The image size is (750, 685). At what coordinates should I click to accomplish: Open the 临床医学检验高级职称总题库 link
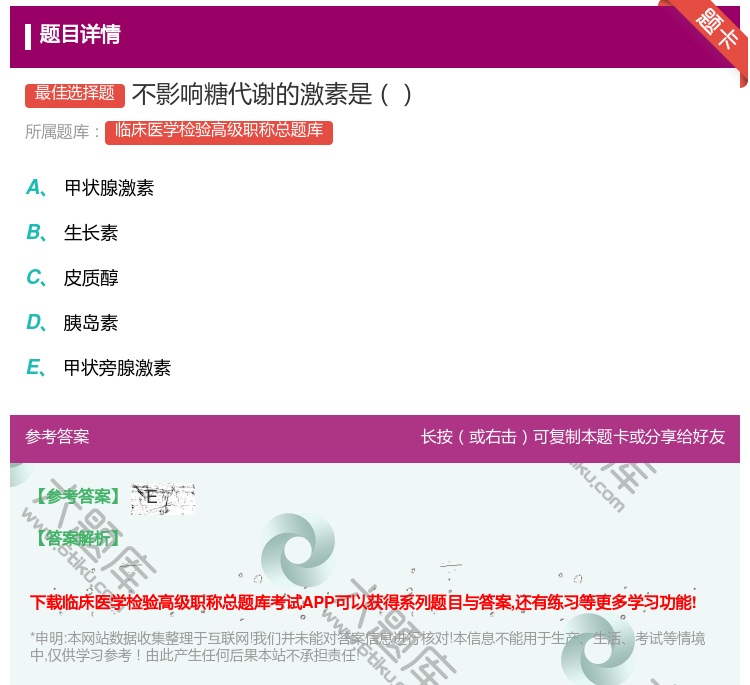pyautogui.click(x=219, y=132)
